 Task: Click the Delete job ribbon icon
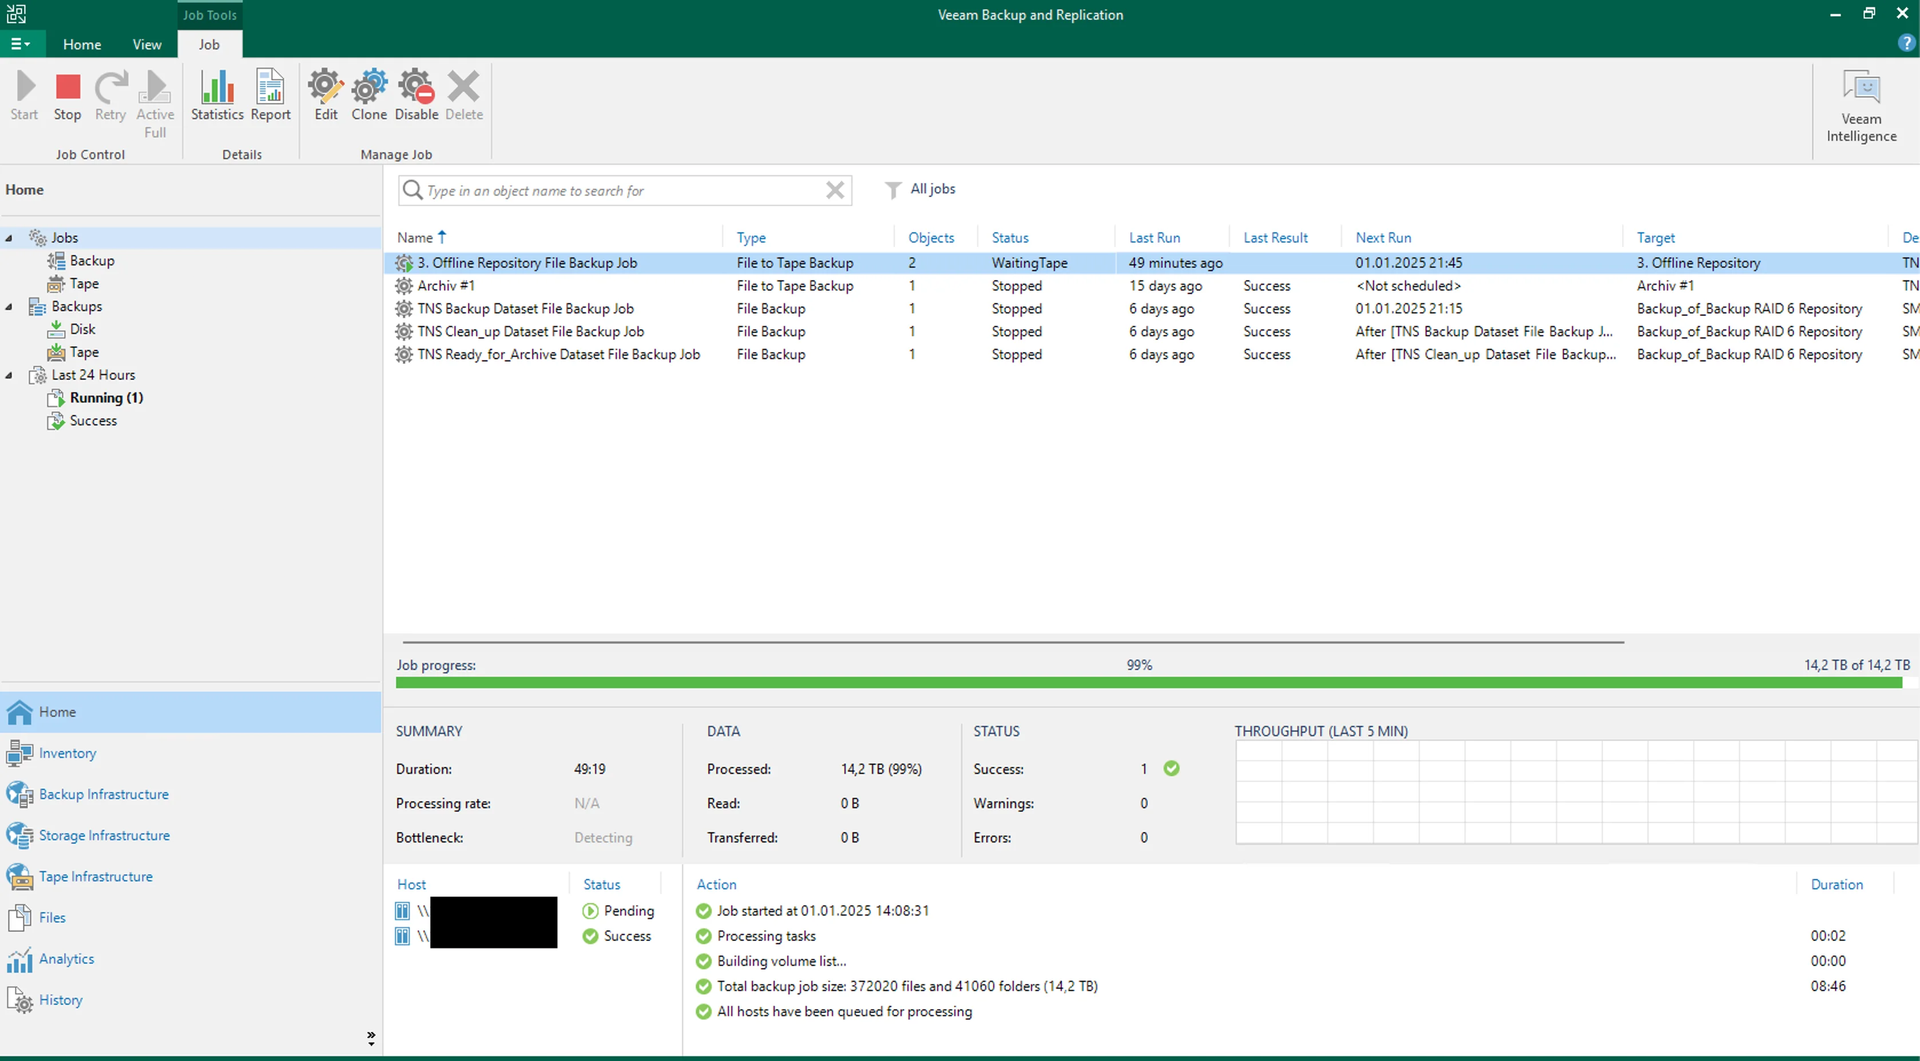click(464, 96)
